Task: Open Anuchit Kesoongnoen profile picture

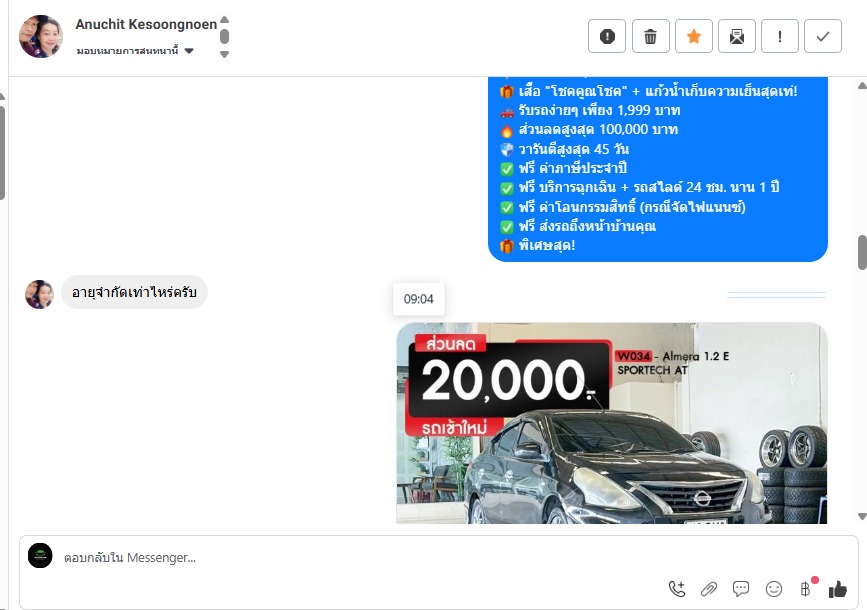Action: pyautogui.click(x=40, y=37)
